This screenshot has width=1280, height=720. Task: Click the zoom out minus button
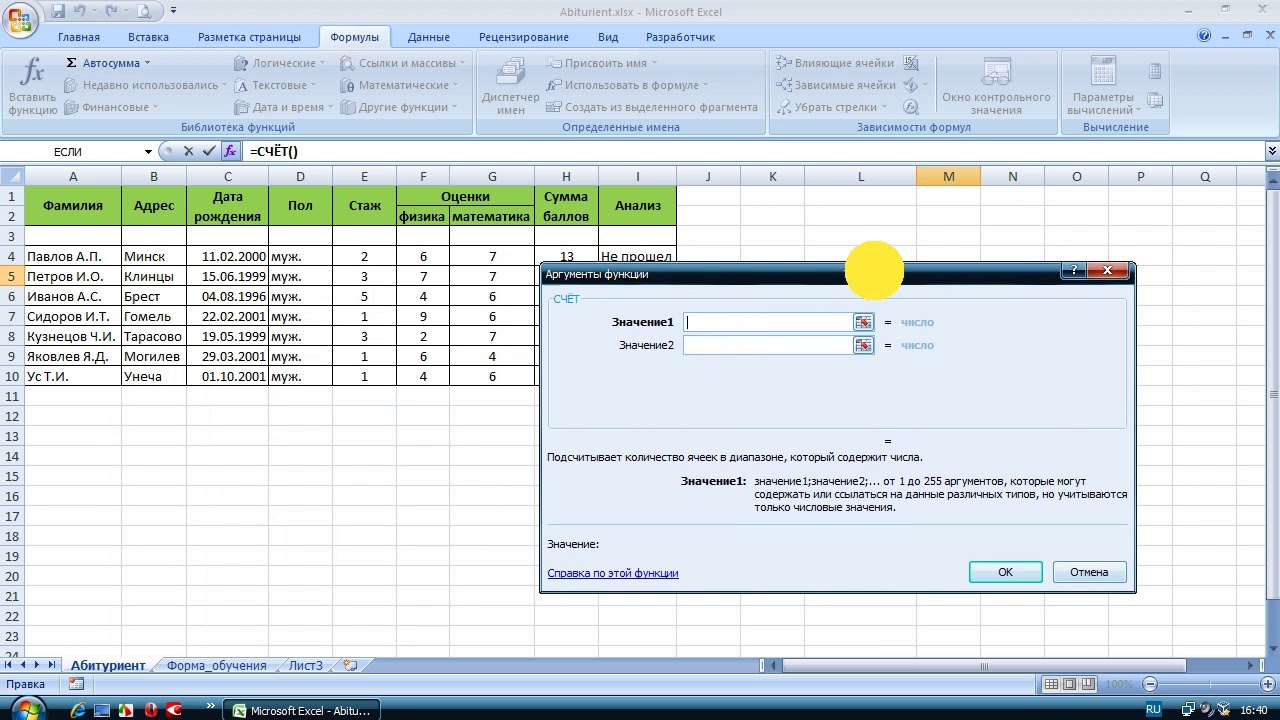pyautogui.click(x=1150, y=684)
